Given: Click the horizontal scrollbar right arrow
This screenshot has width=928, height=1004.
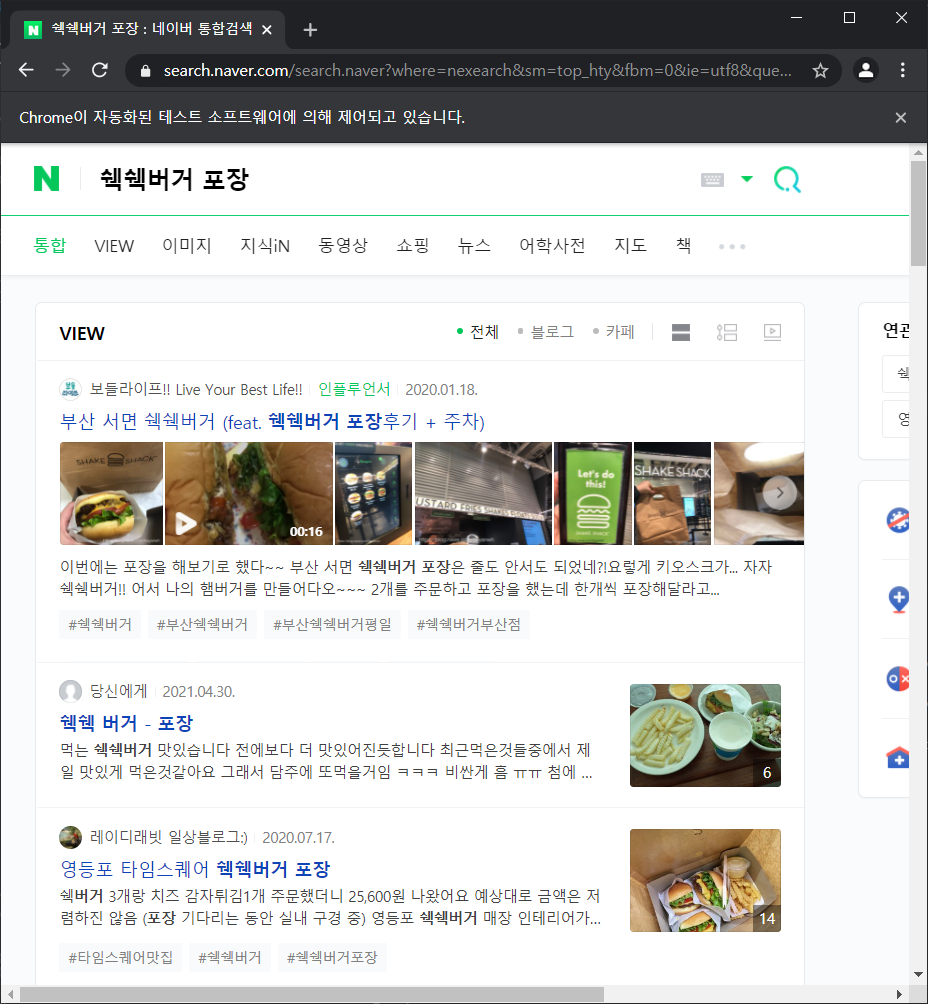Looking at the screenshot, I should click(x=899, y=994).
